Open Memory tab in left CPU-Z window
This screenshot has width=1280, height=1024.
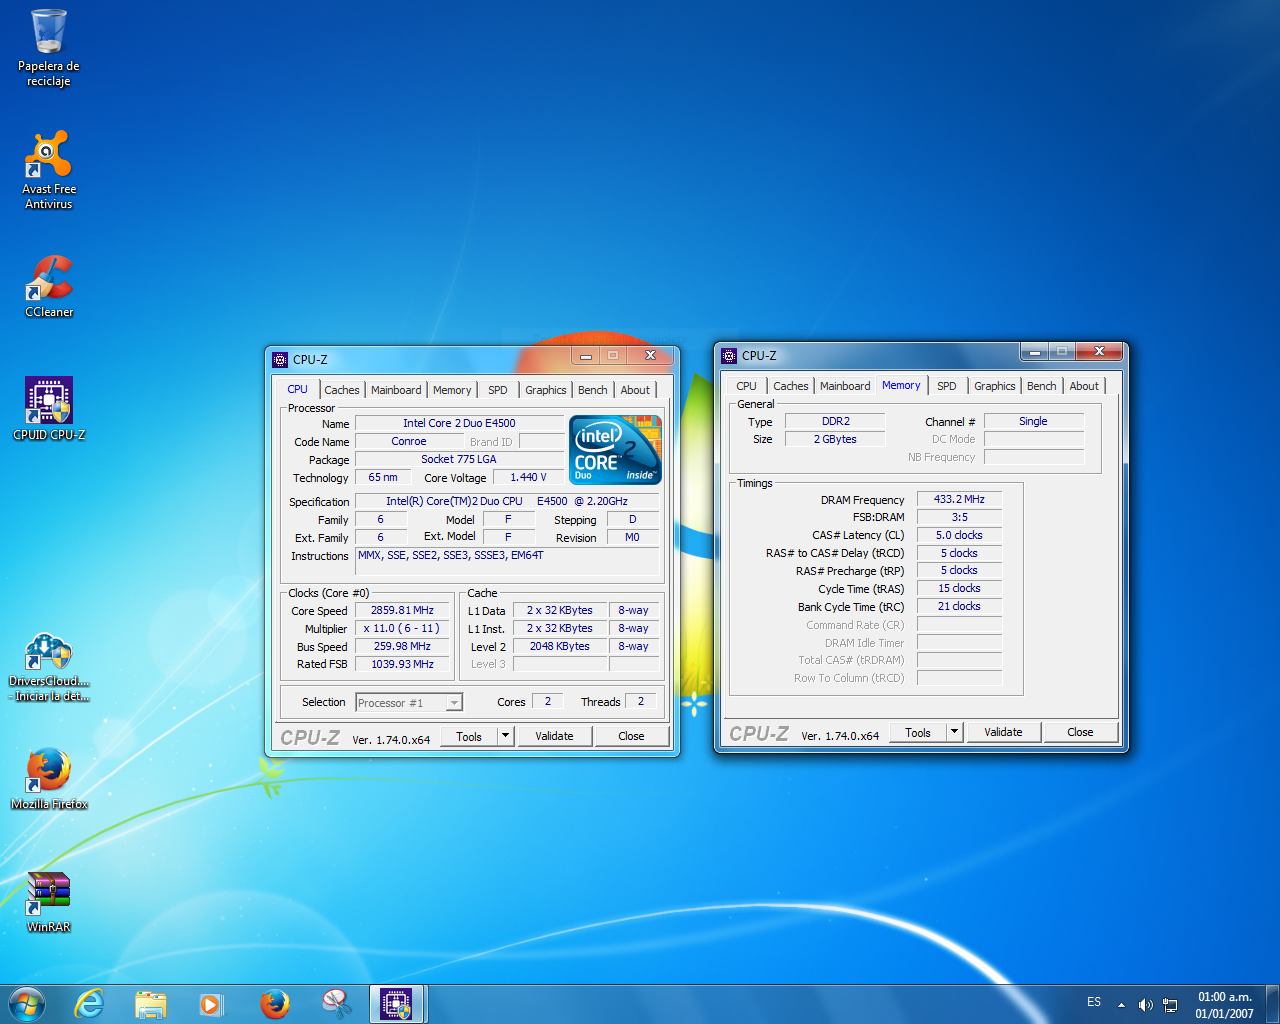point(452,390)
